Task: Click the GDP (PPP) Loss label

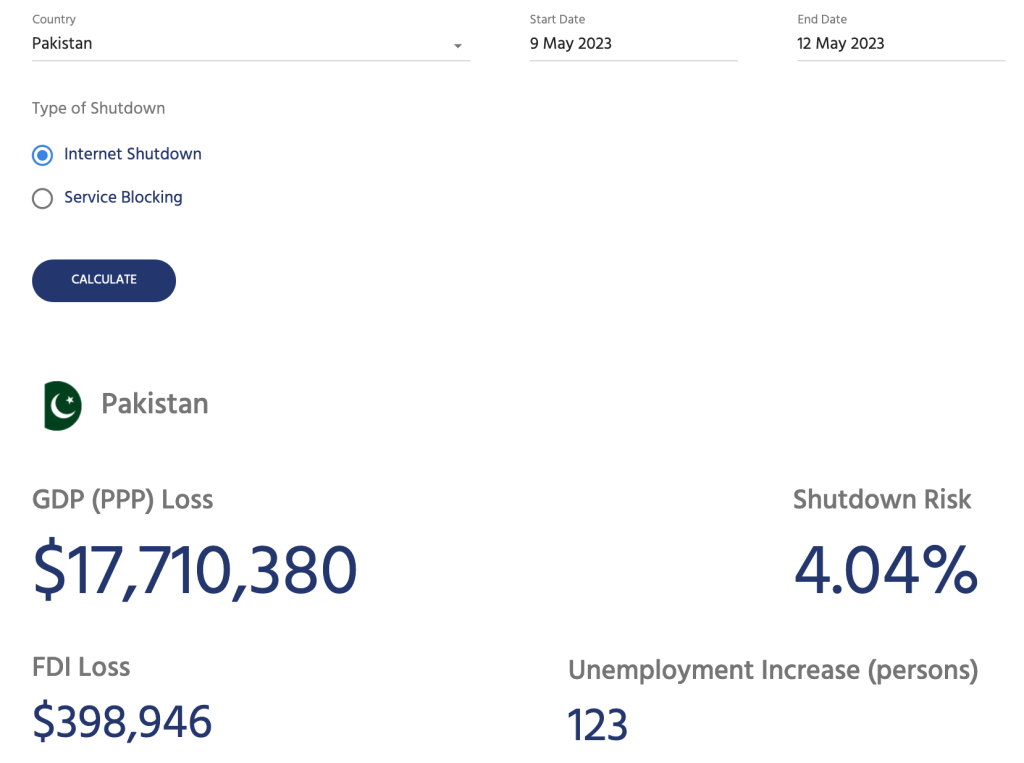Action: [x=122, y=499]
